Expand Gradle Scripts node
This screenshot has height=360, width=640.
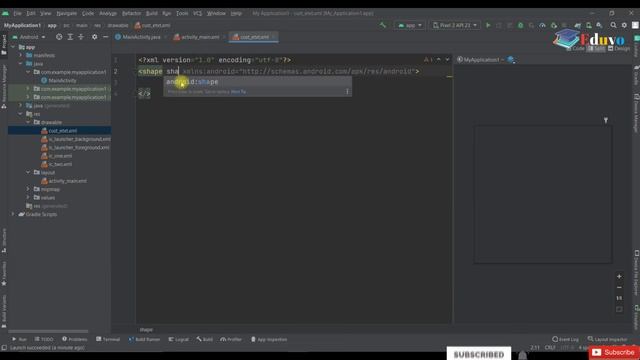[x=13, y=214]
